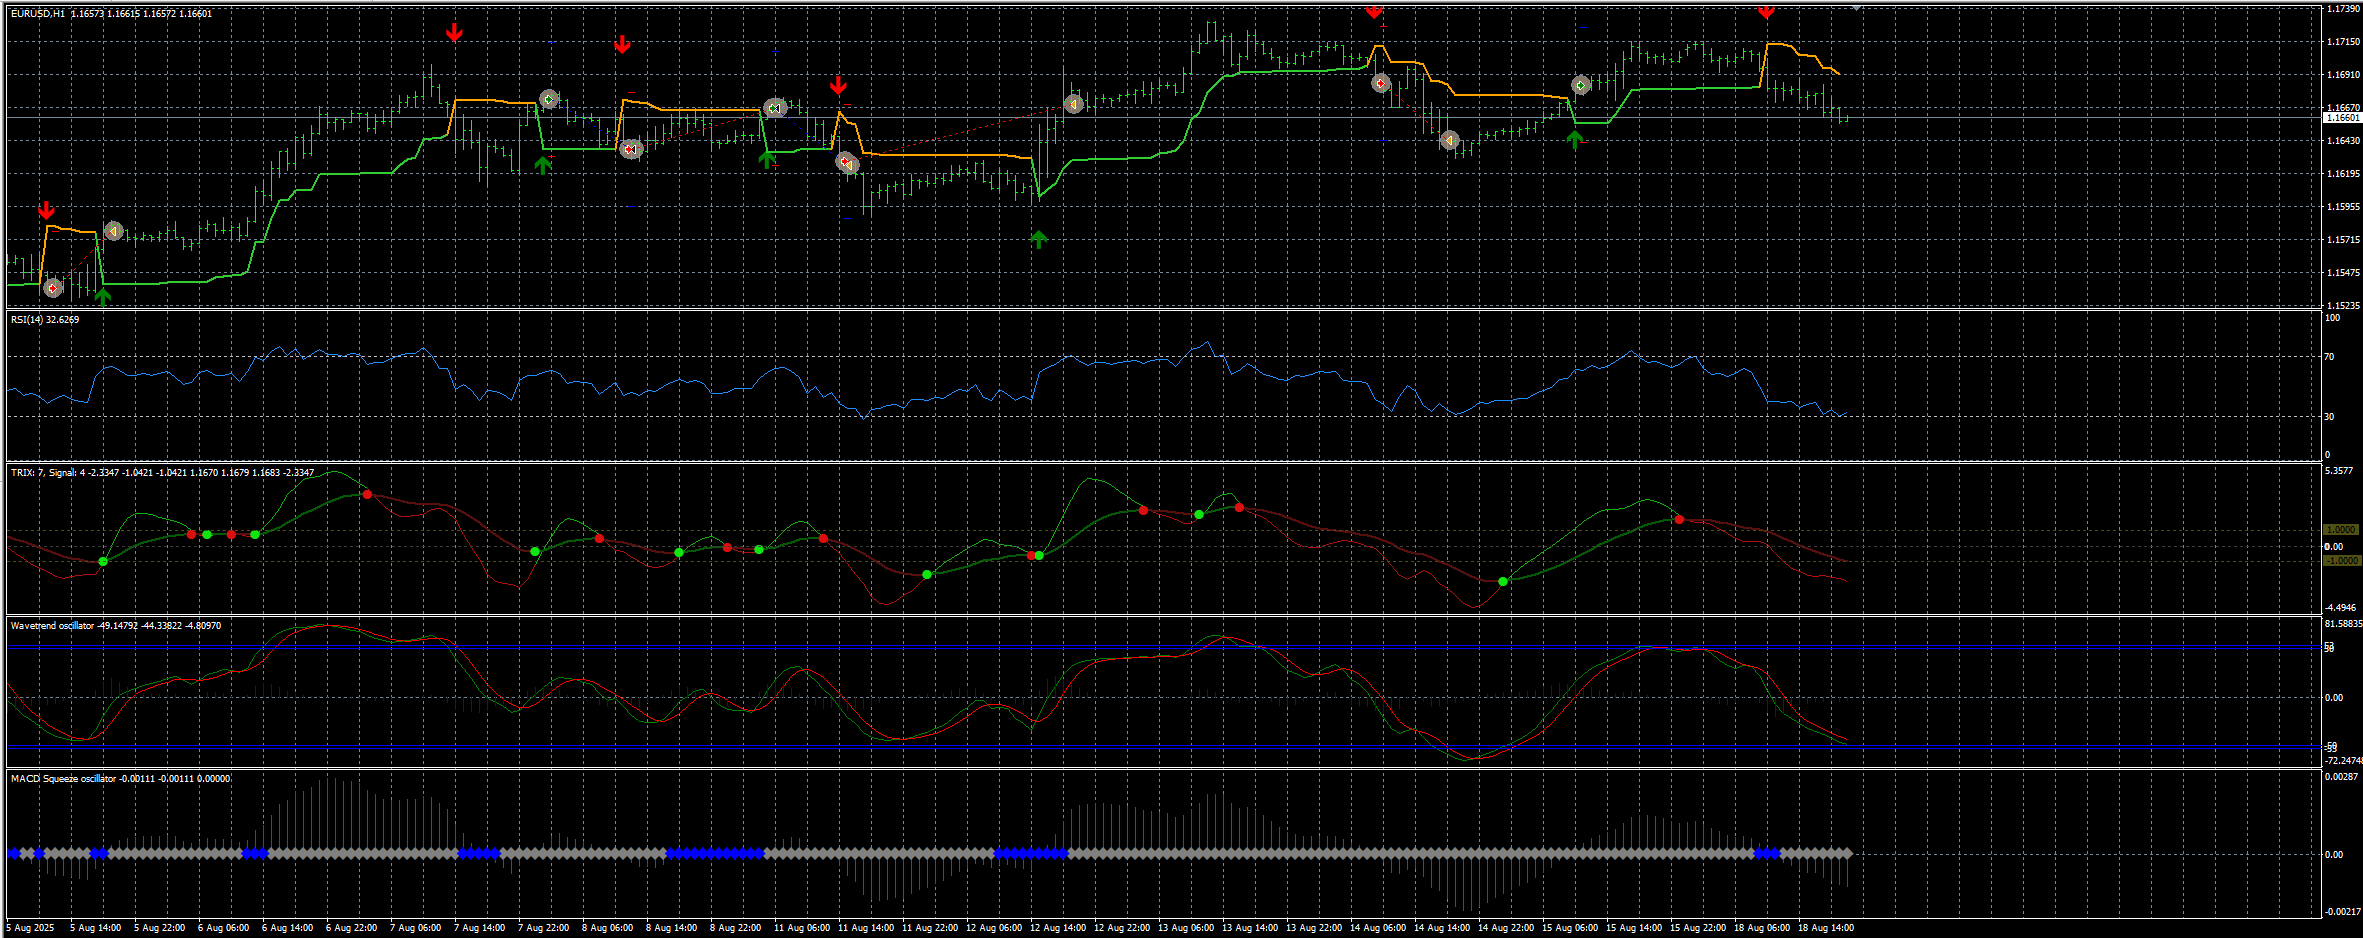2363x938 pixels.
Task: Click the olive 1.0000 TRIX level label
Action: [x=2341, y=530]
